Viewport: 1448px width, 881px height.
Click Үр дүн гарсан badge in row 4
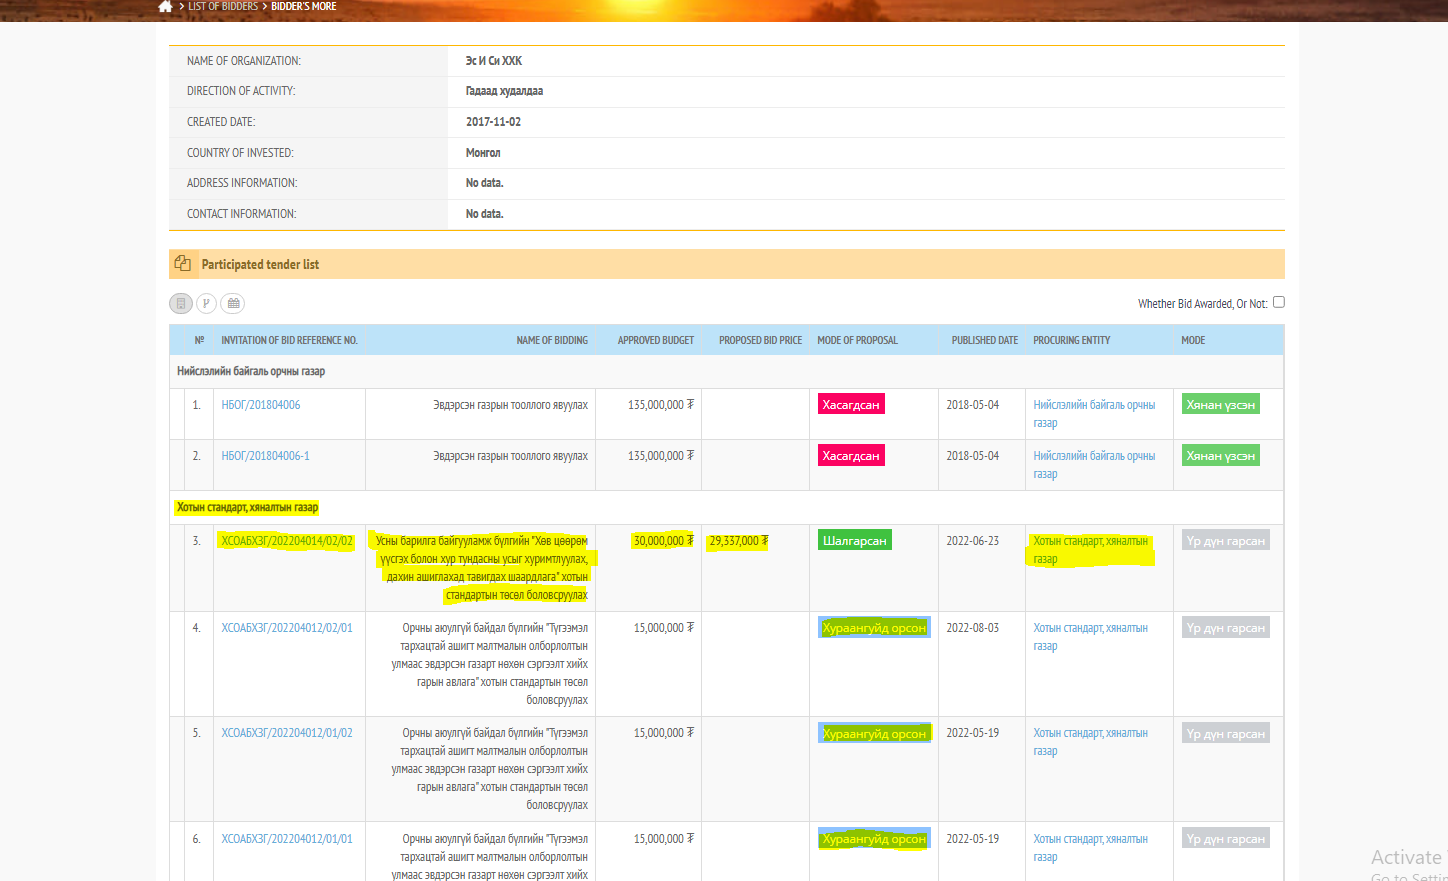pyautogui.click(x=1225, y=628)
